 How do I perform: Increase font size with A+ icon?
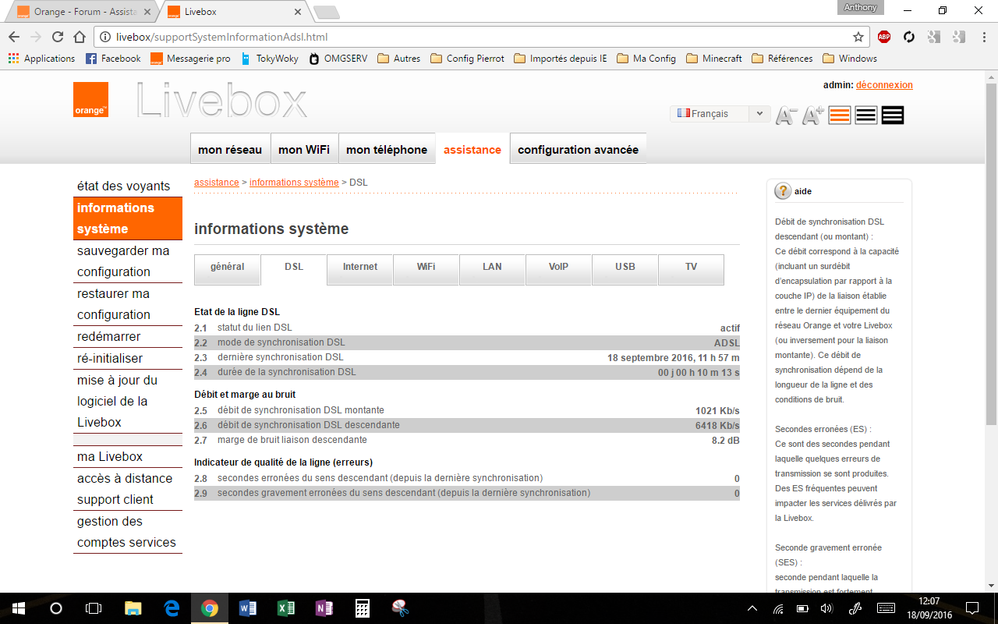point(813,115)
